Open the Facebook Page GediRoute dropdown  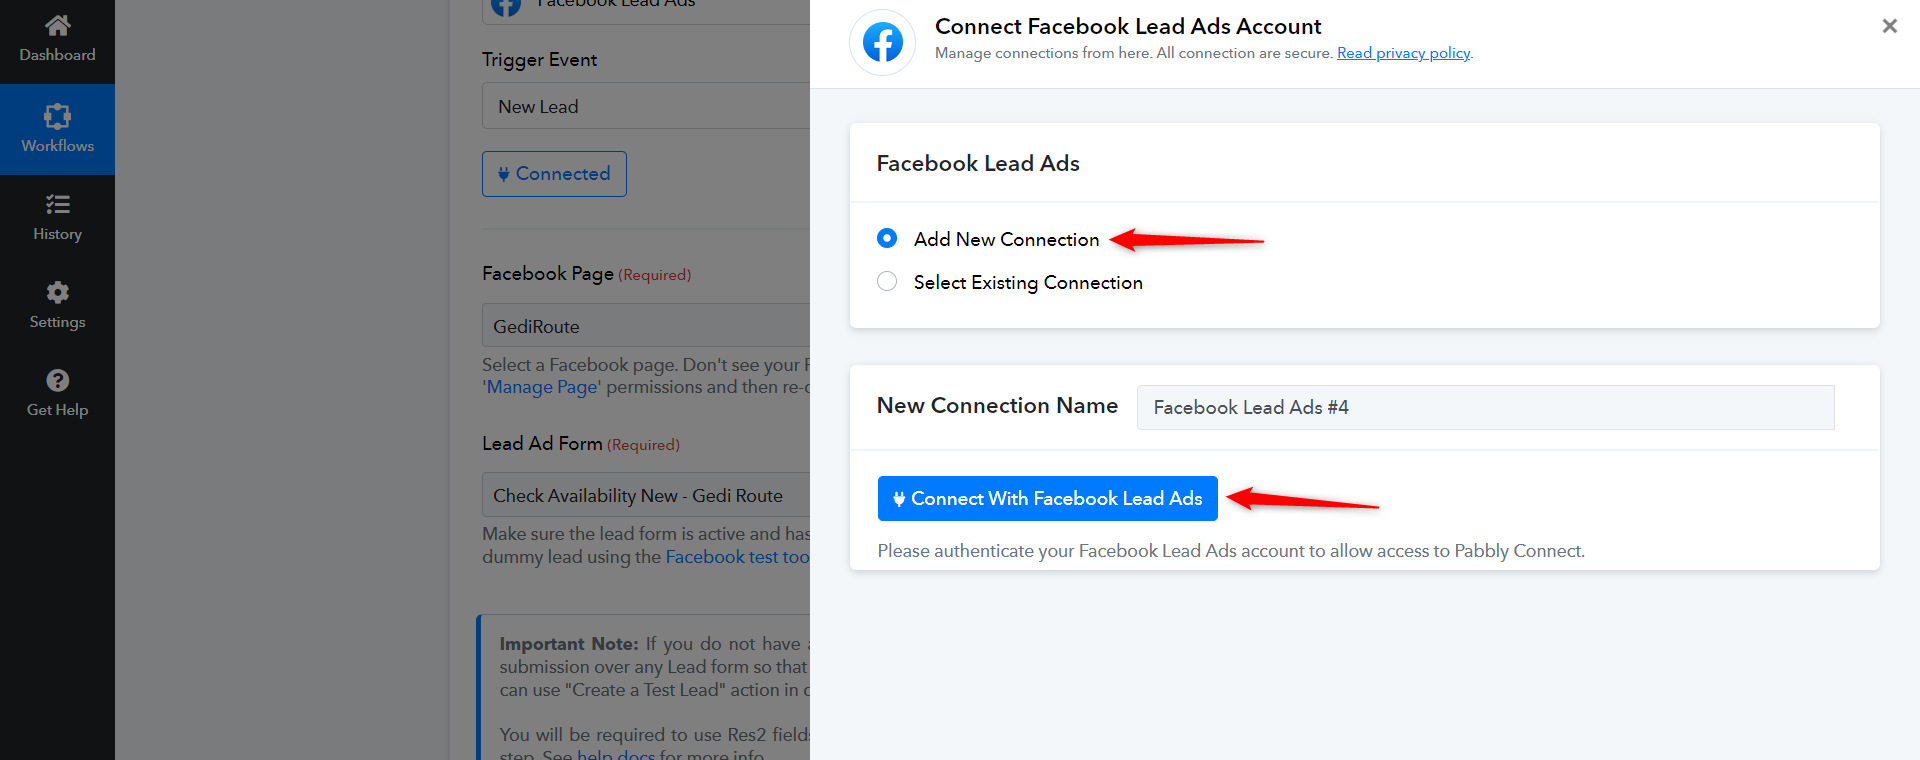tap(646, 326)
